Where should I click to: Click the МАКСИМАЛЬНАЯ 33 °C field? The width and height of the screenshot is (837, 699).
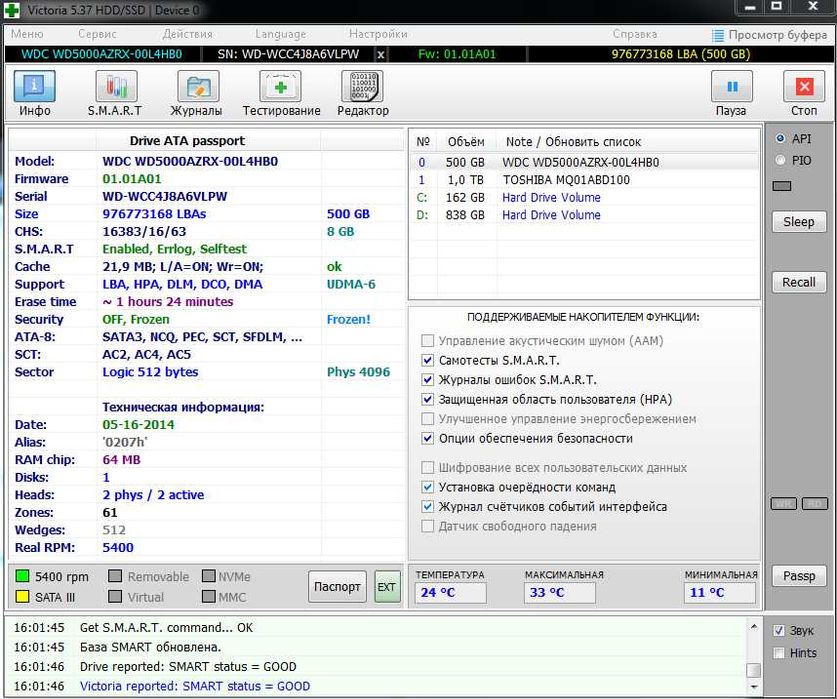click(559, 593)
